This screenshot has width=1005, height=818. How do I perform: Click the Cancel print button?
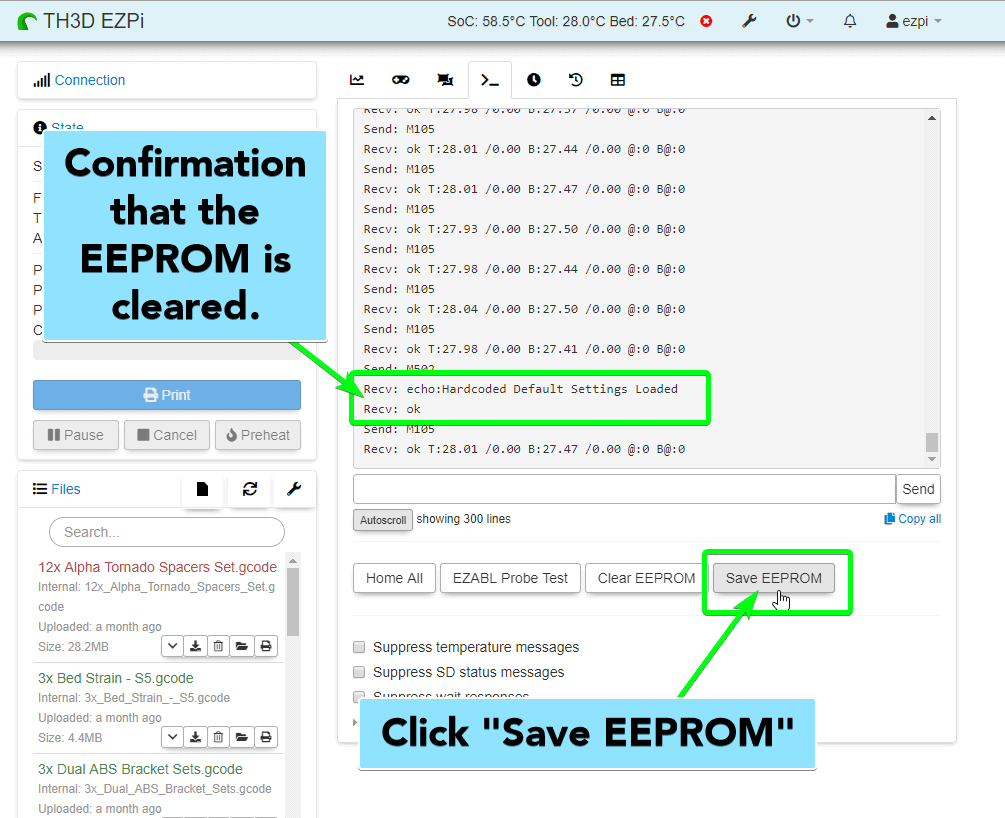(x=167, y=435)
